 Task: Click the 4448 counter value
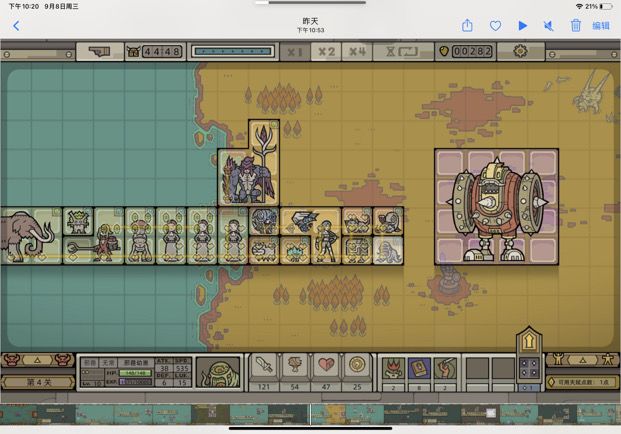point(162,51)
